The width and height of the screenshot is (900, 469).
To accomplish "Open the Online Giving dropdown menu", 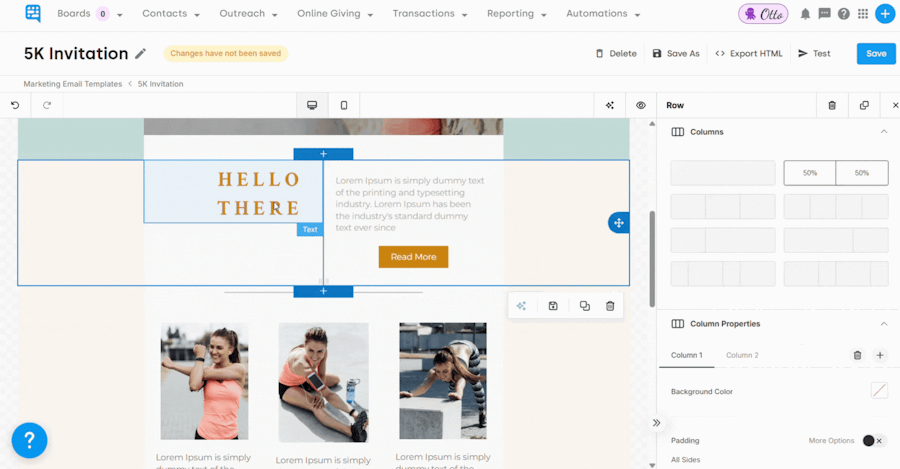I will [335, 14].
